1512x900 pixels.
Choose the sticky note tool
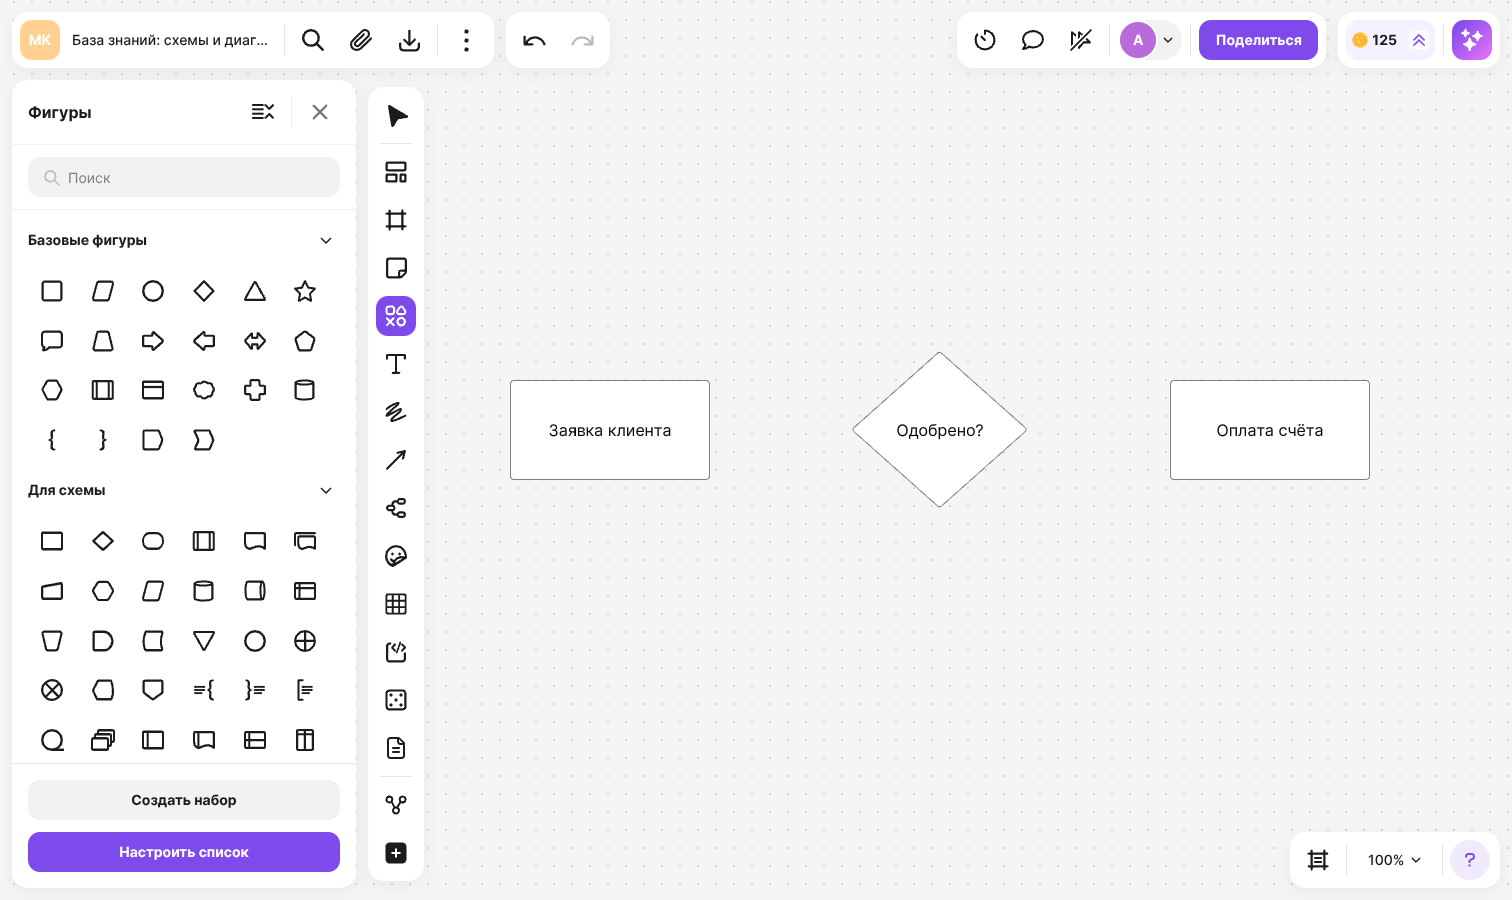click(396, 268)
